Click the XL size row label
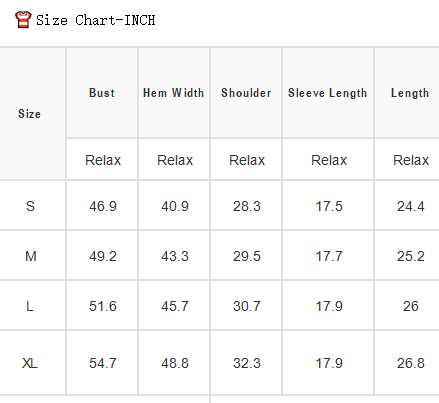The image size is (439, 403). click(30, 363)
